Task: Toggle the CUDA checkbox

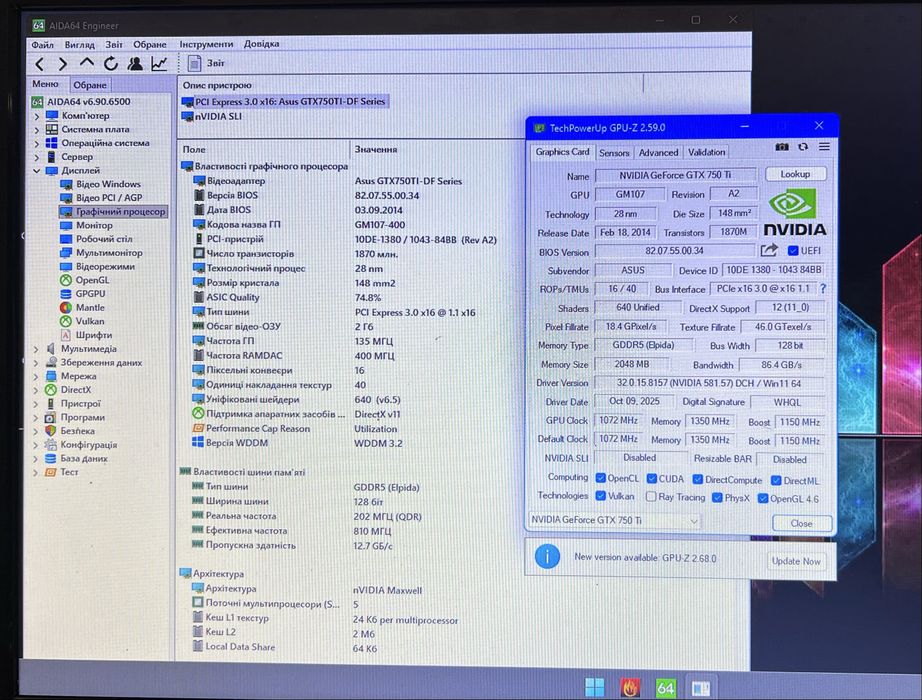Action: click(x=652, y=478)
